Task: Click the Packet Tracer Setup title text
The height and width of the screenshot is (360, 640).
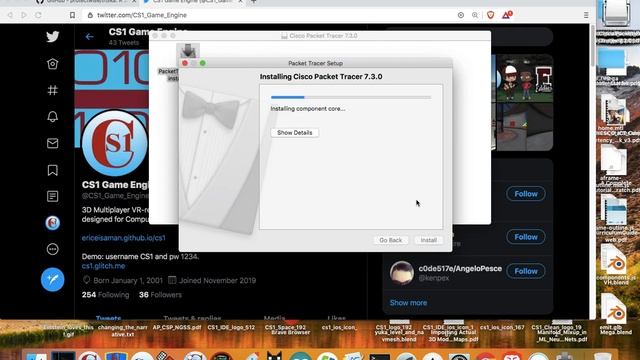Action: coord(315,63)
